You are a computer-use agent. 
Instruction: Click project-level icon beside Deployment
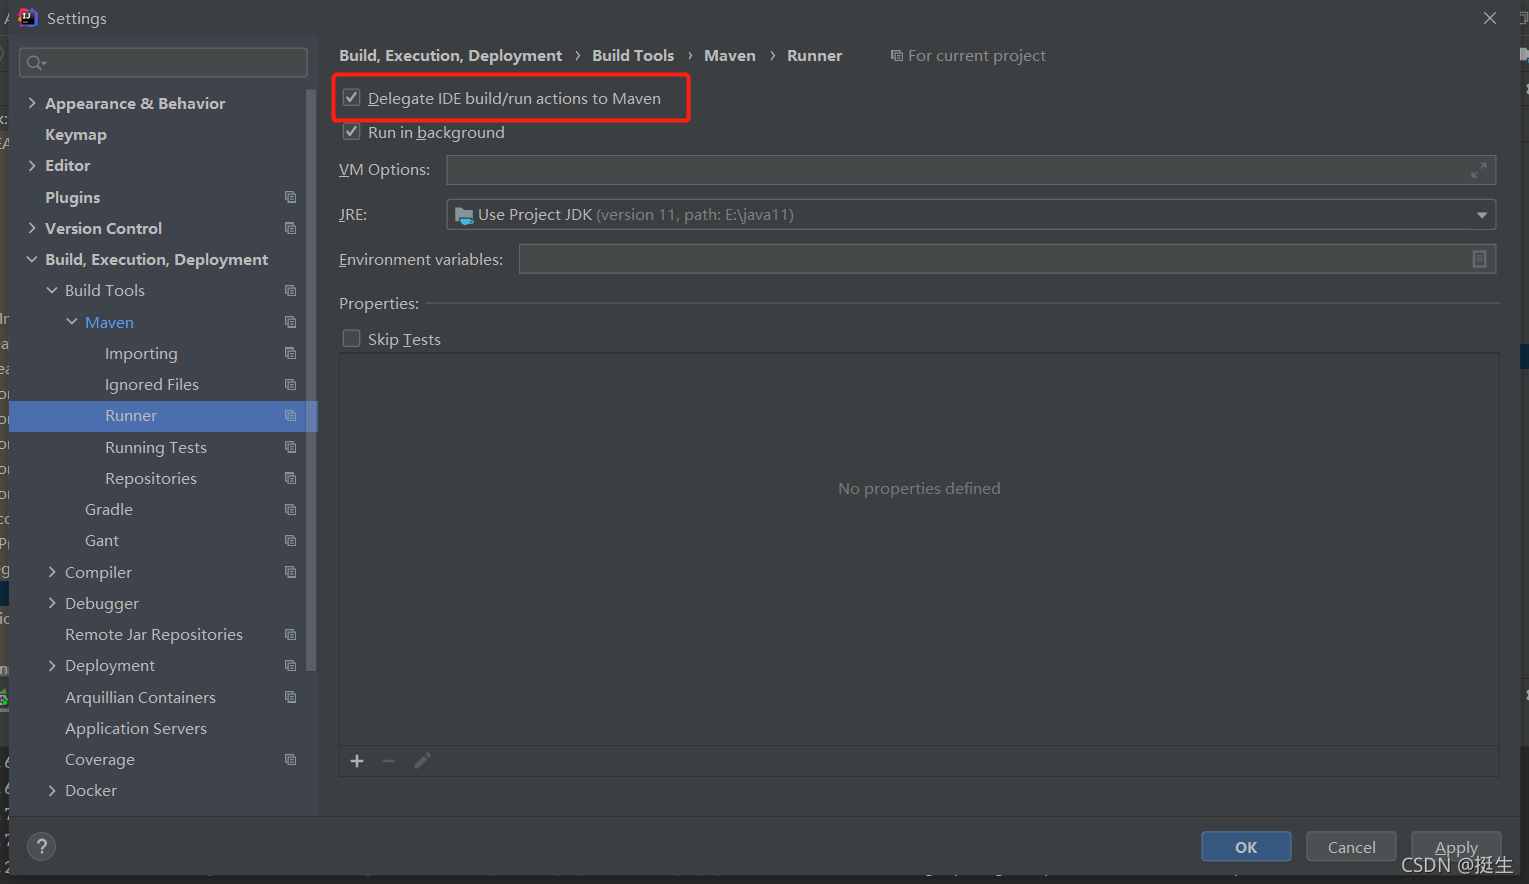click(290, 665)
